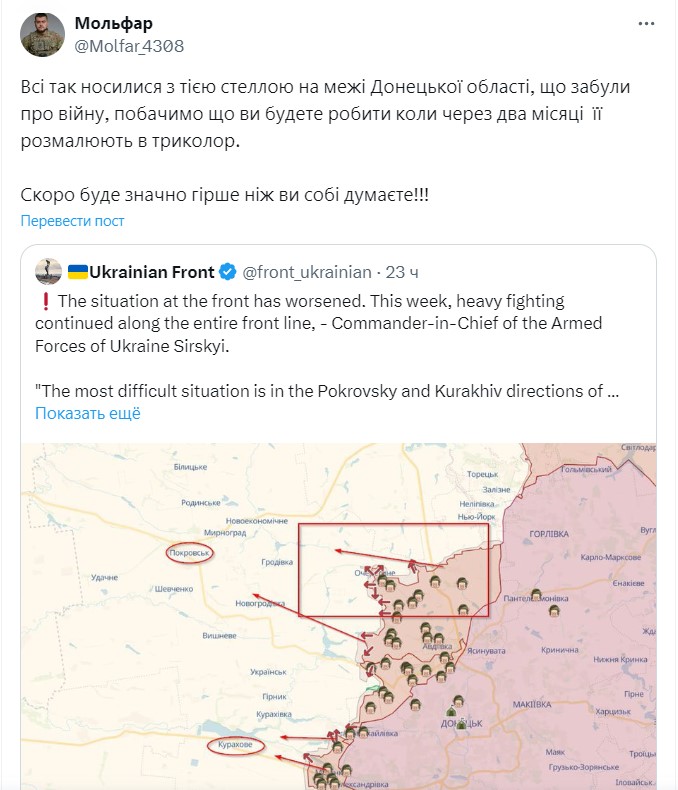678x790 pixels.
Task: Click the circled Курахове map label
Action: click(x=237, y=745)
